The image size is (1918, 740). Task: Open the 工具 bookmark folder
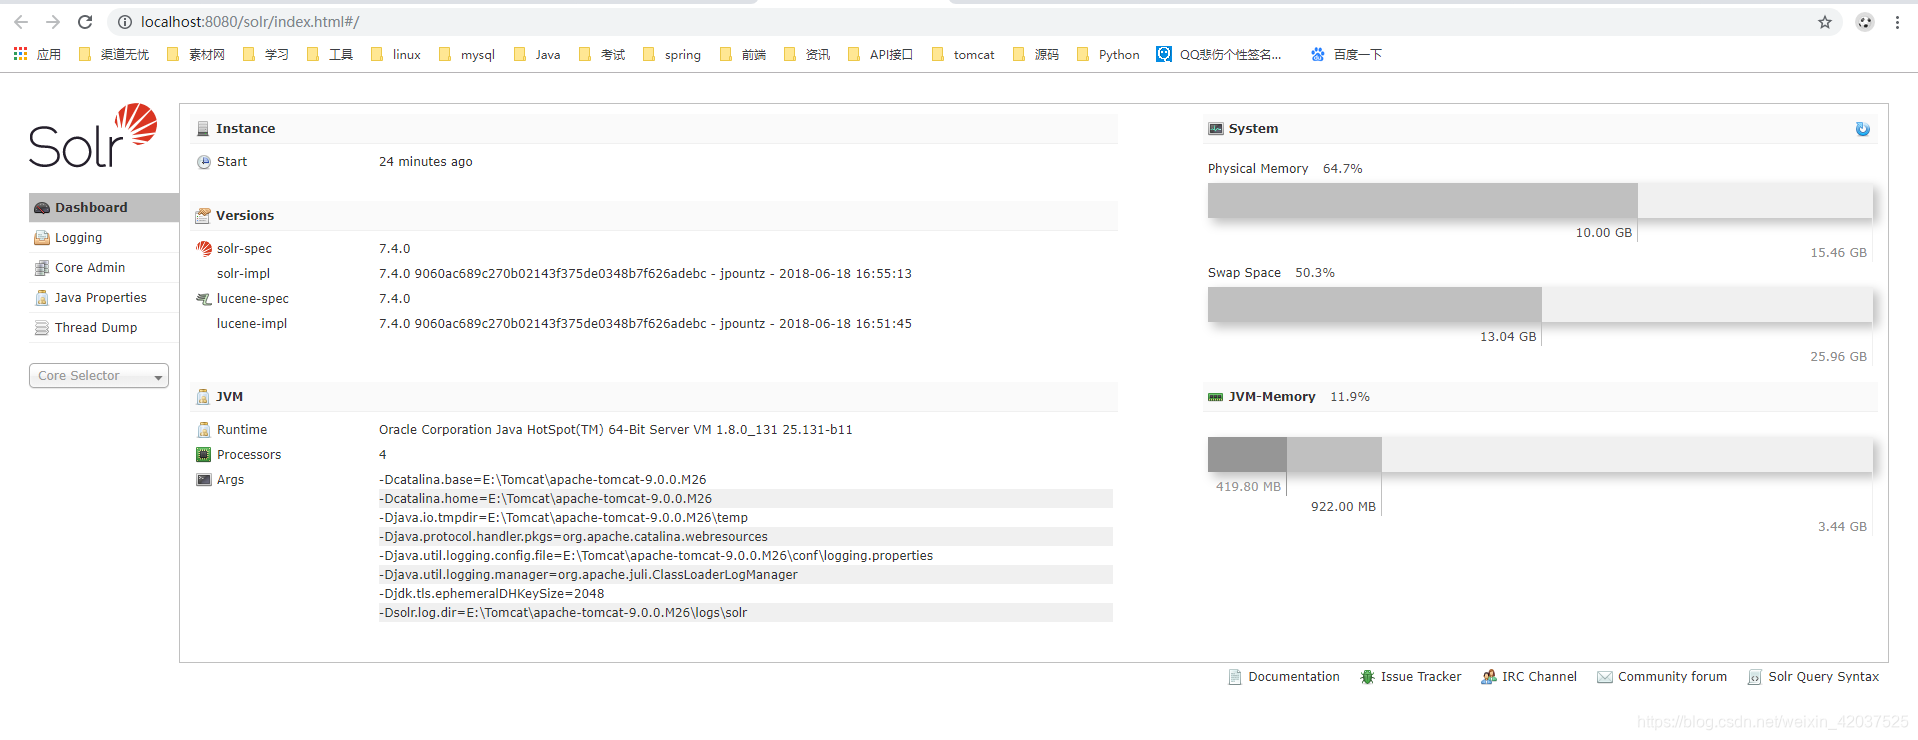(330, 54)
